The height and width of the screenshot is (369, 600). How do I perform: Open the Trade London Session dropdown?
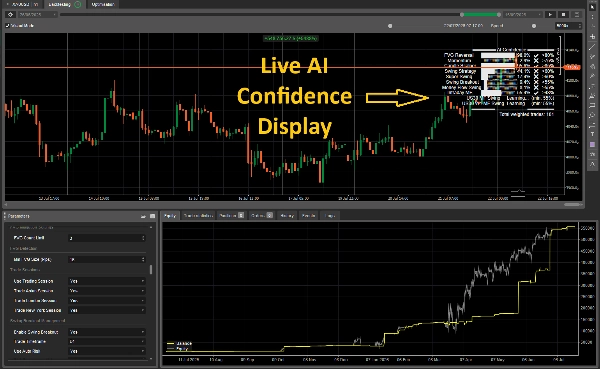tap(107, 300)
